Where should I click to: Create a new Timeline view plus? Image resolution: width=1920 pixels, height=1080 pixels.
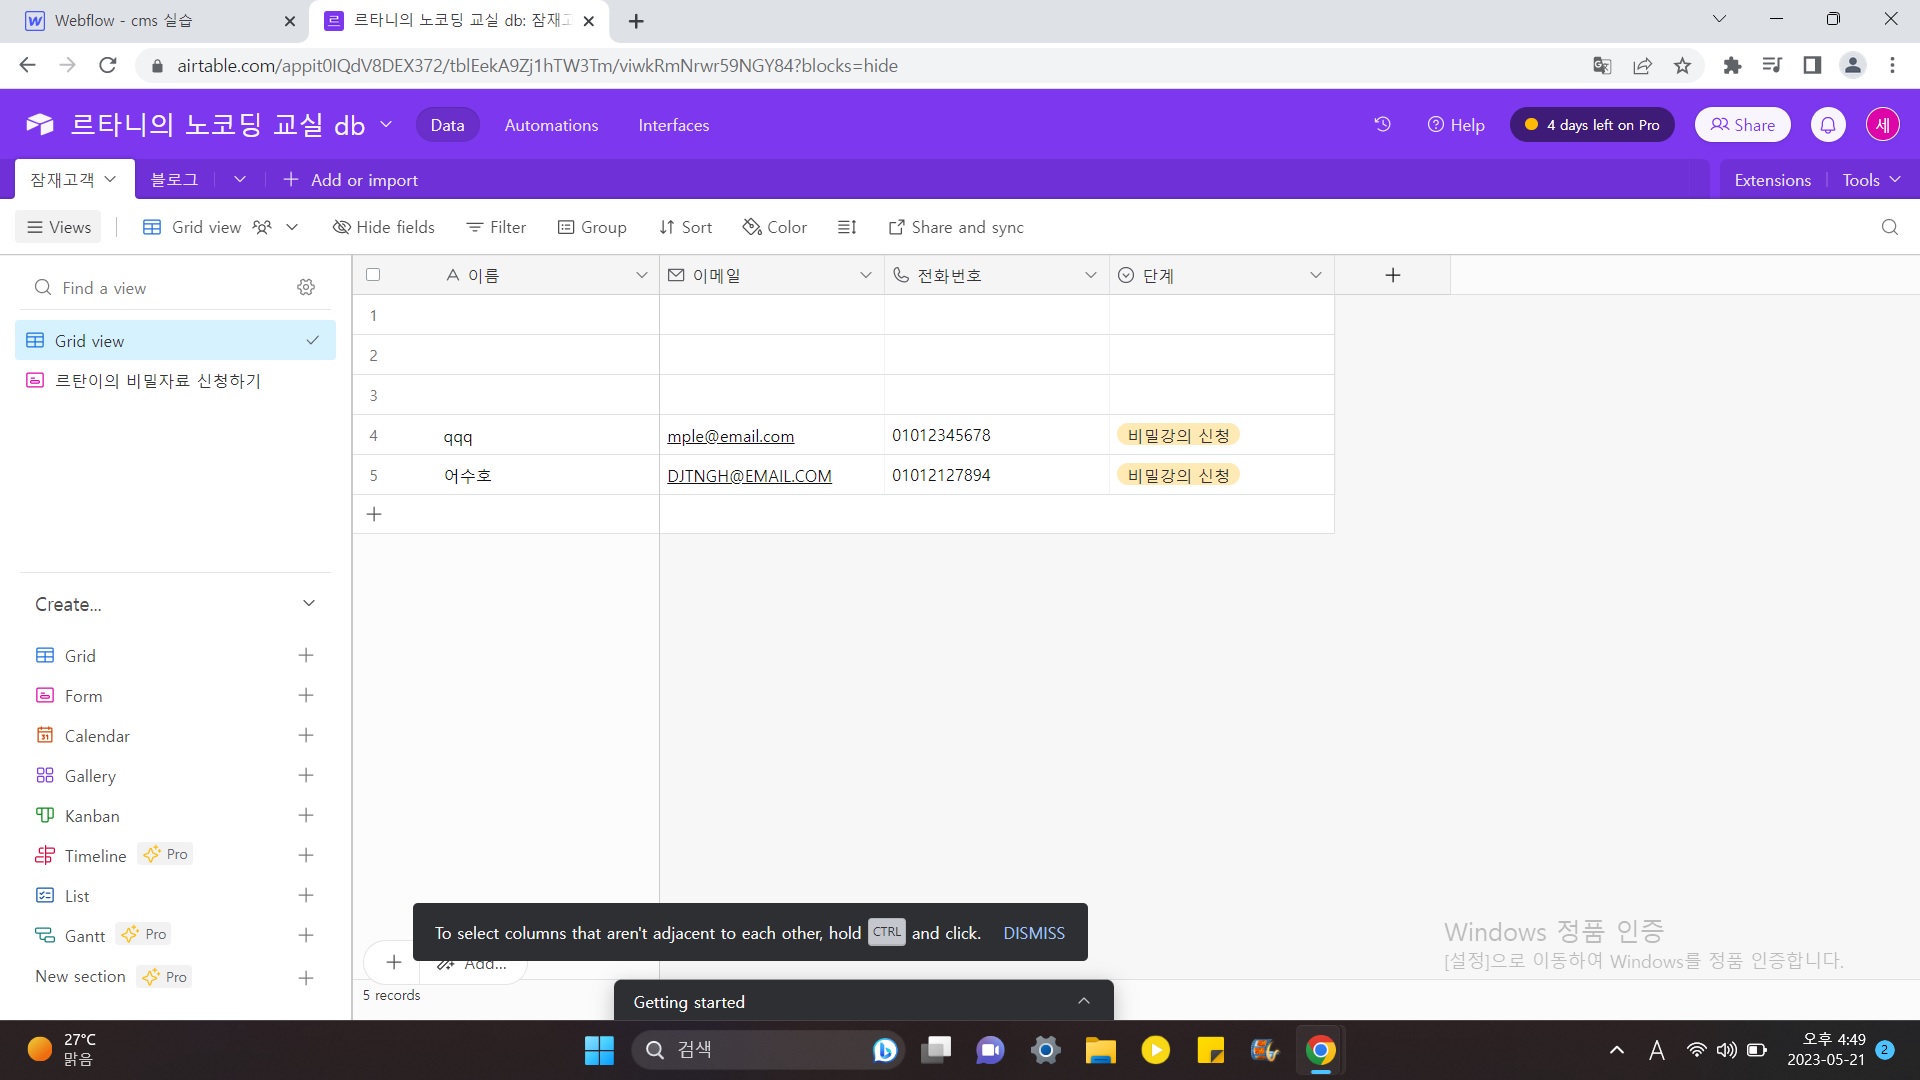coord(306,856)
